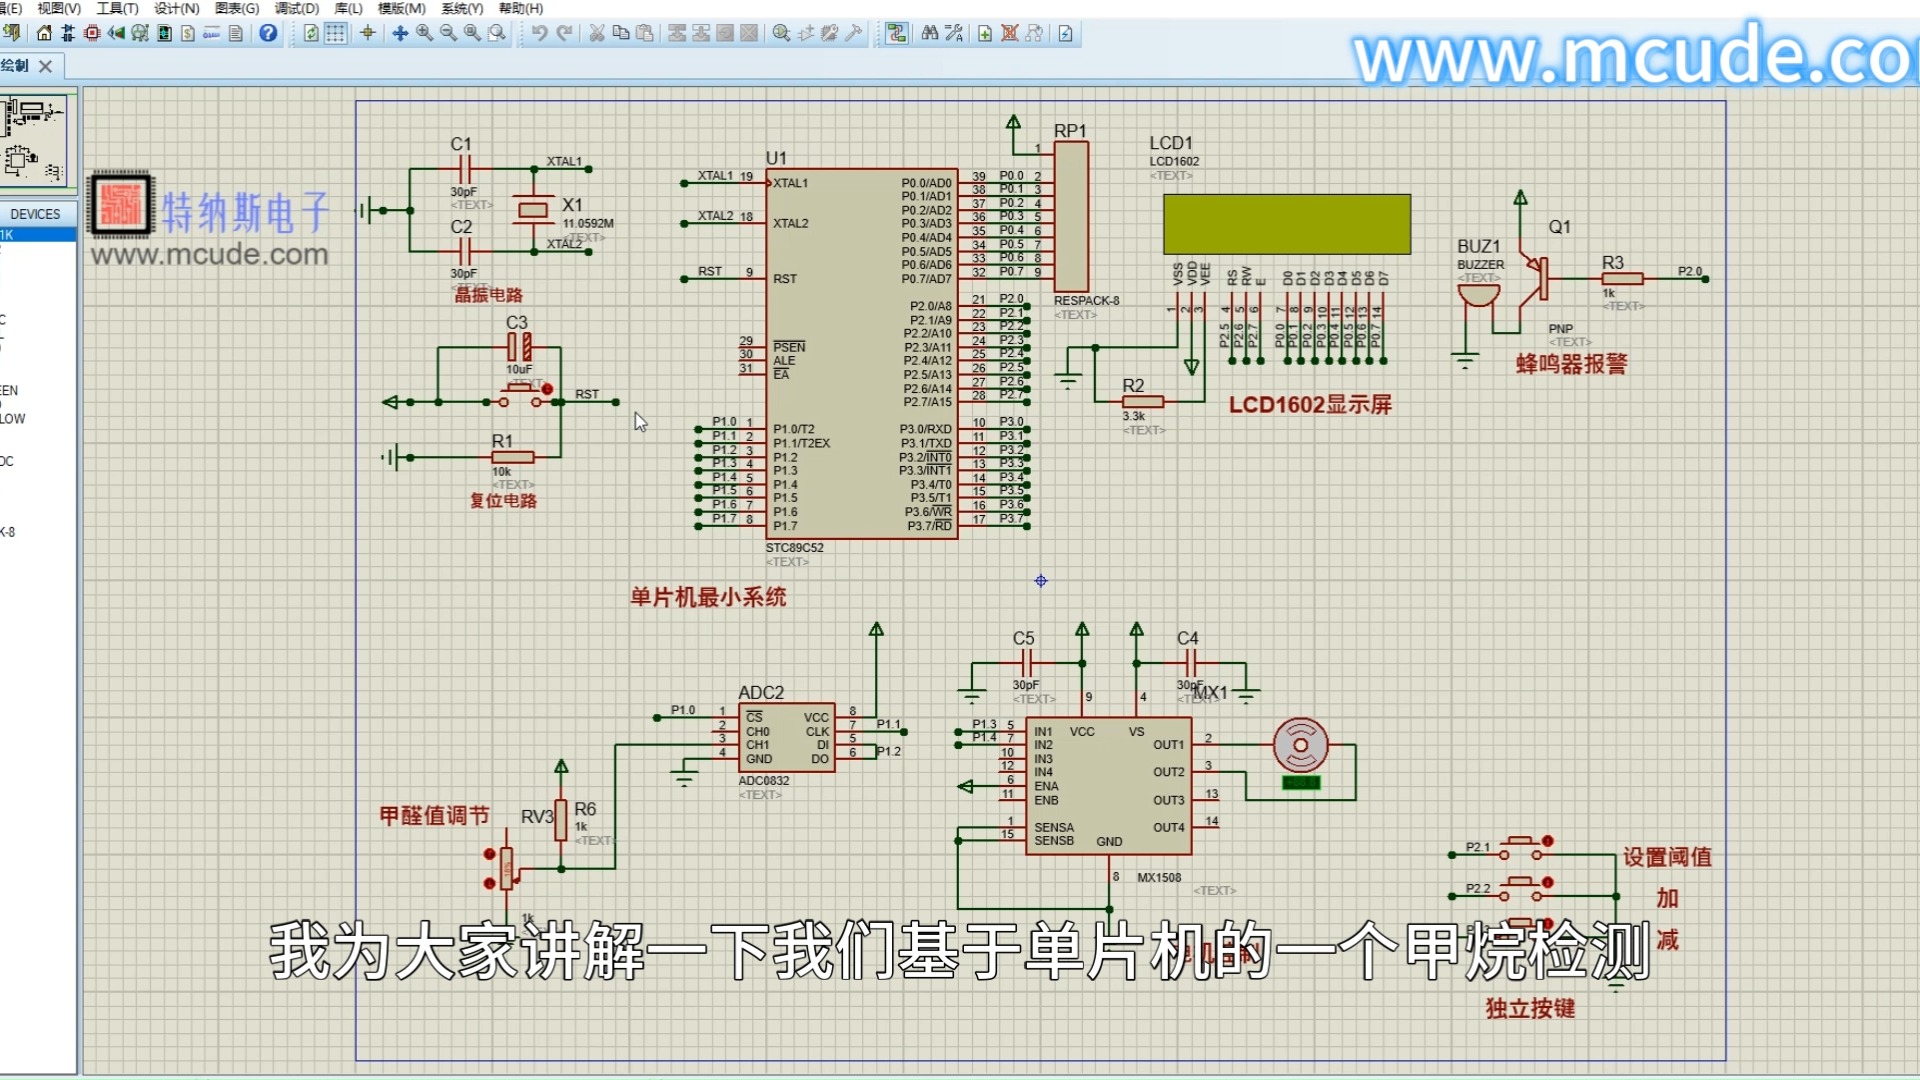Open the Bill of Materials icon
The height and width of the screenshot is (1080, 1920).
point(188,33)
